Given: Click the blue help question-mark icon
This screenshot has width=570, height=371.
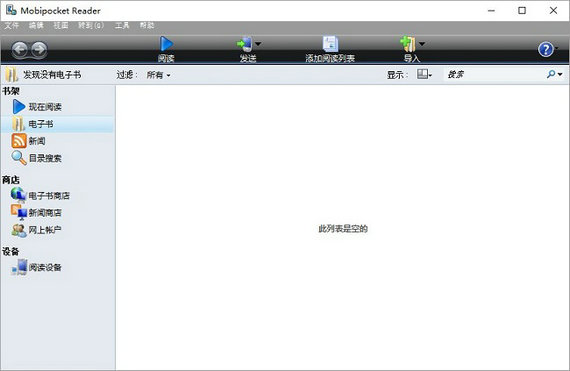Looking at the screenshot, I should [546, 49].
